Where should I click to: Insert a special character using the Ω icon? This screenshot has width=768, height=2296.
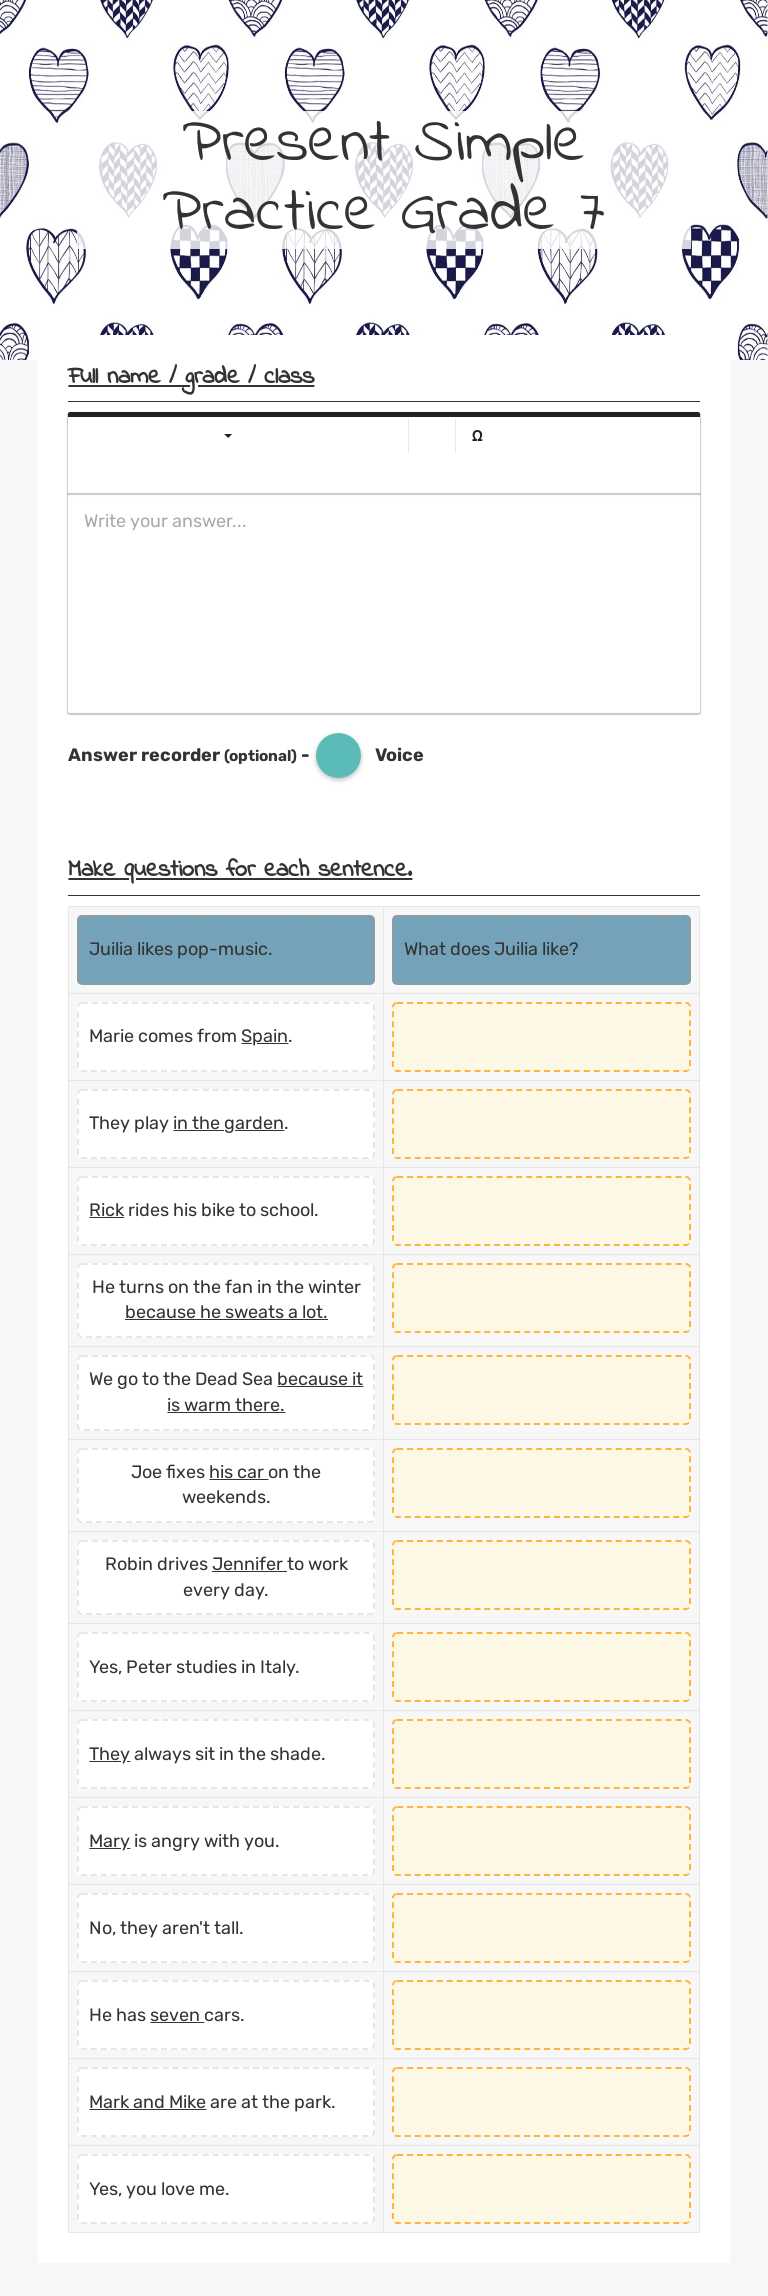pyautogui.click(x=477, y=435)
